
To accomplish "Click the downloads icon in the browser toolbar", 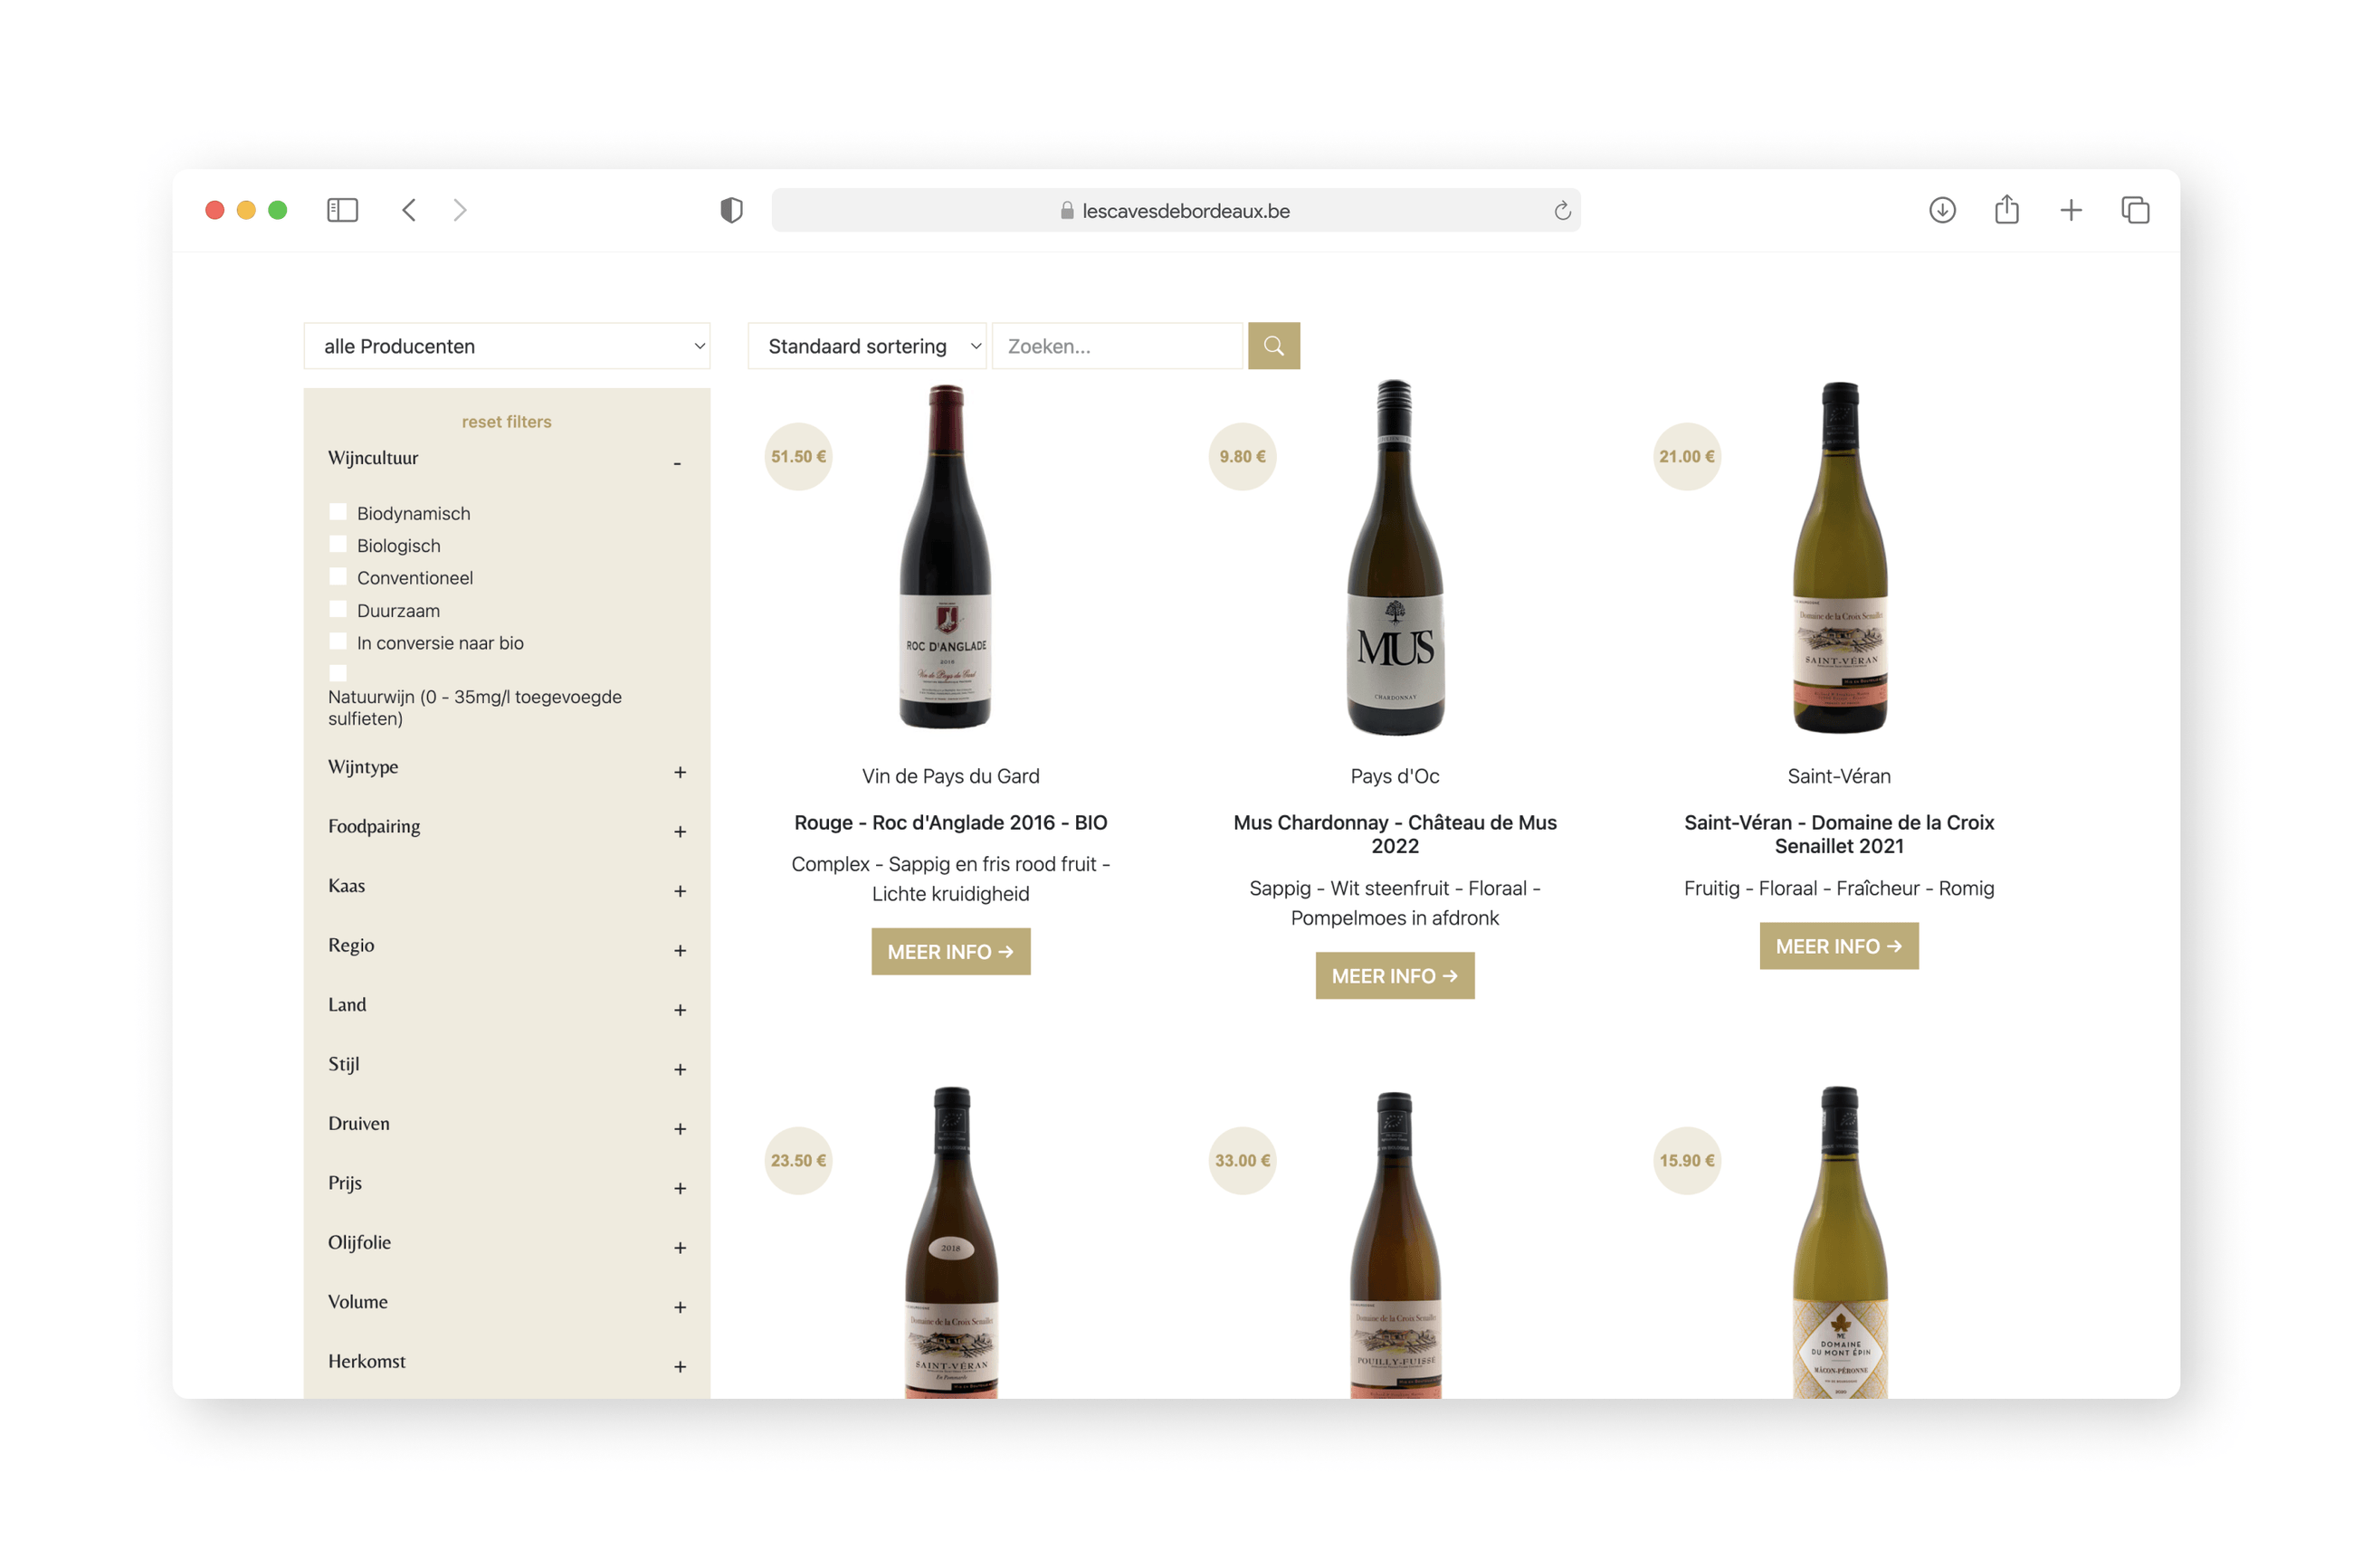I will 1941,210.
